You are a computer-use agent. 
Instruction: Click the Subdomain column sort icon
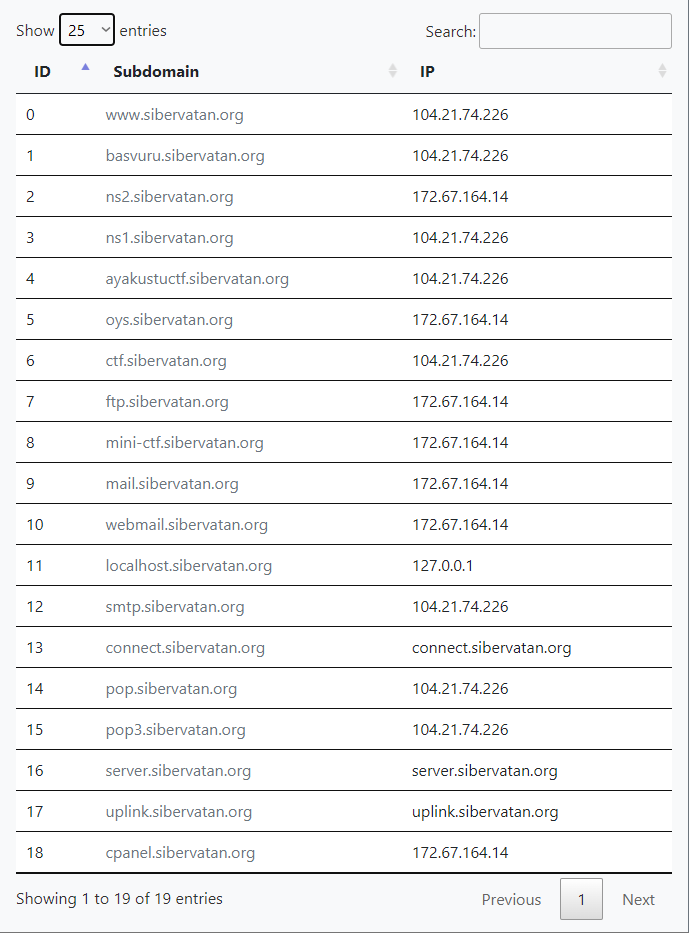[393, 71]
